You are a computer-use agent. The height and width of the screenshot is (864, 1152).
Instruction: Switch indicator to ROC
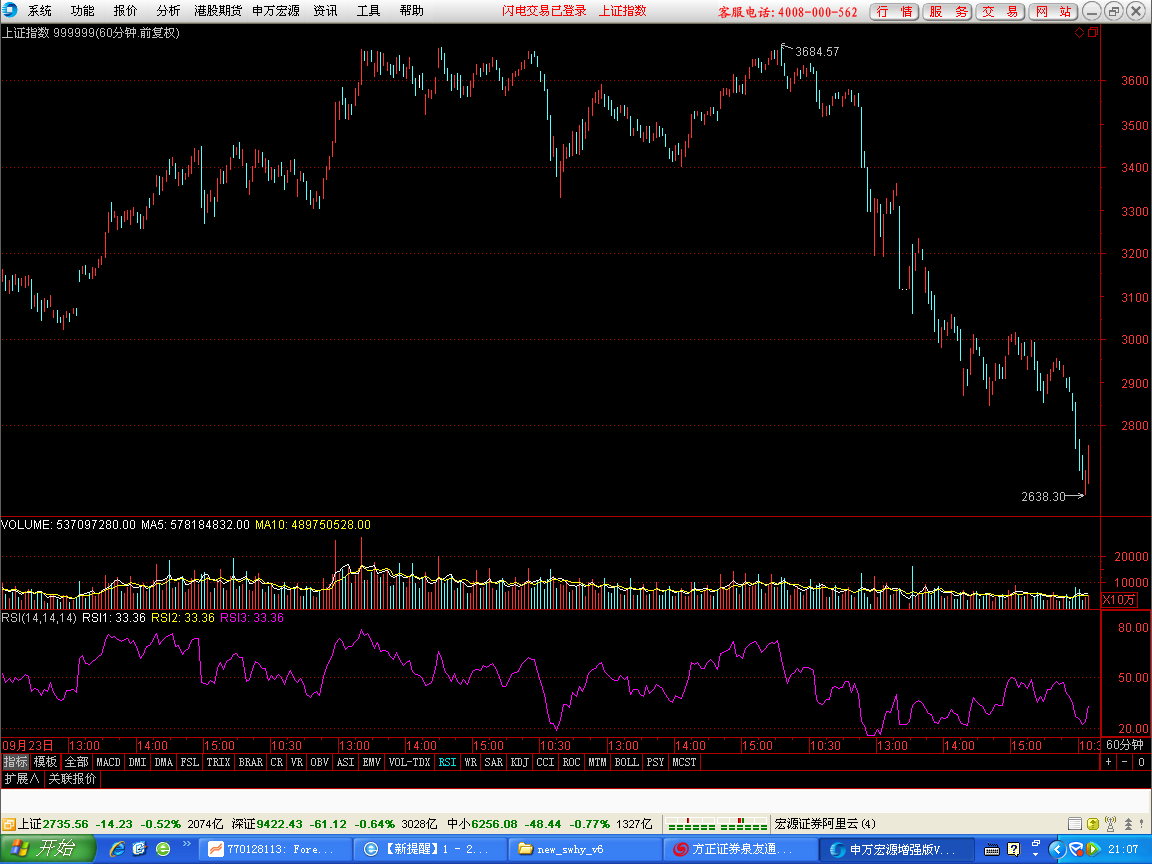click(572, 762)
